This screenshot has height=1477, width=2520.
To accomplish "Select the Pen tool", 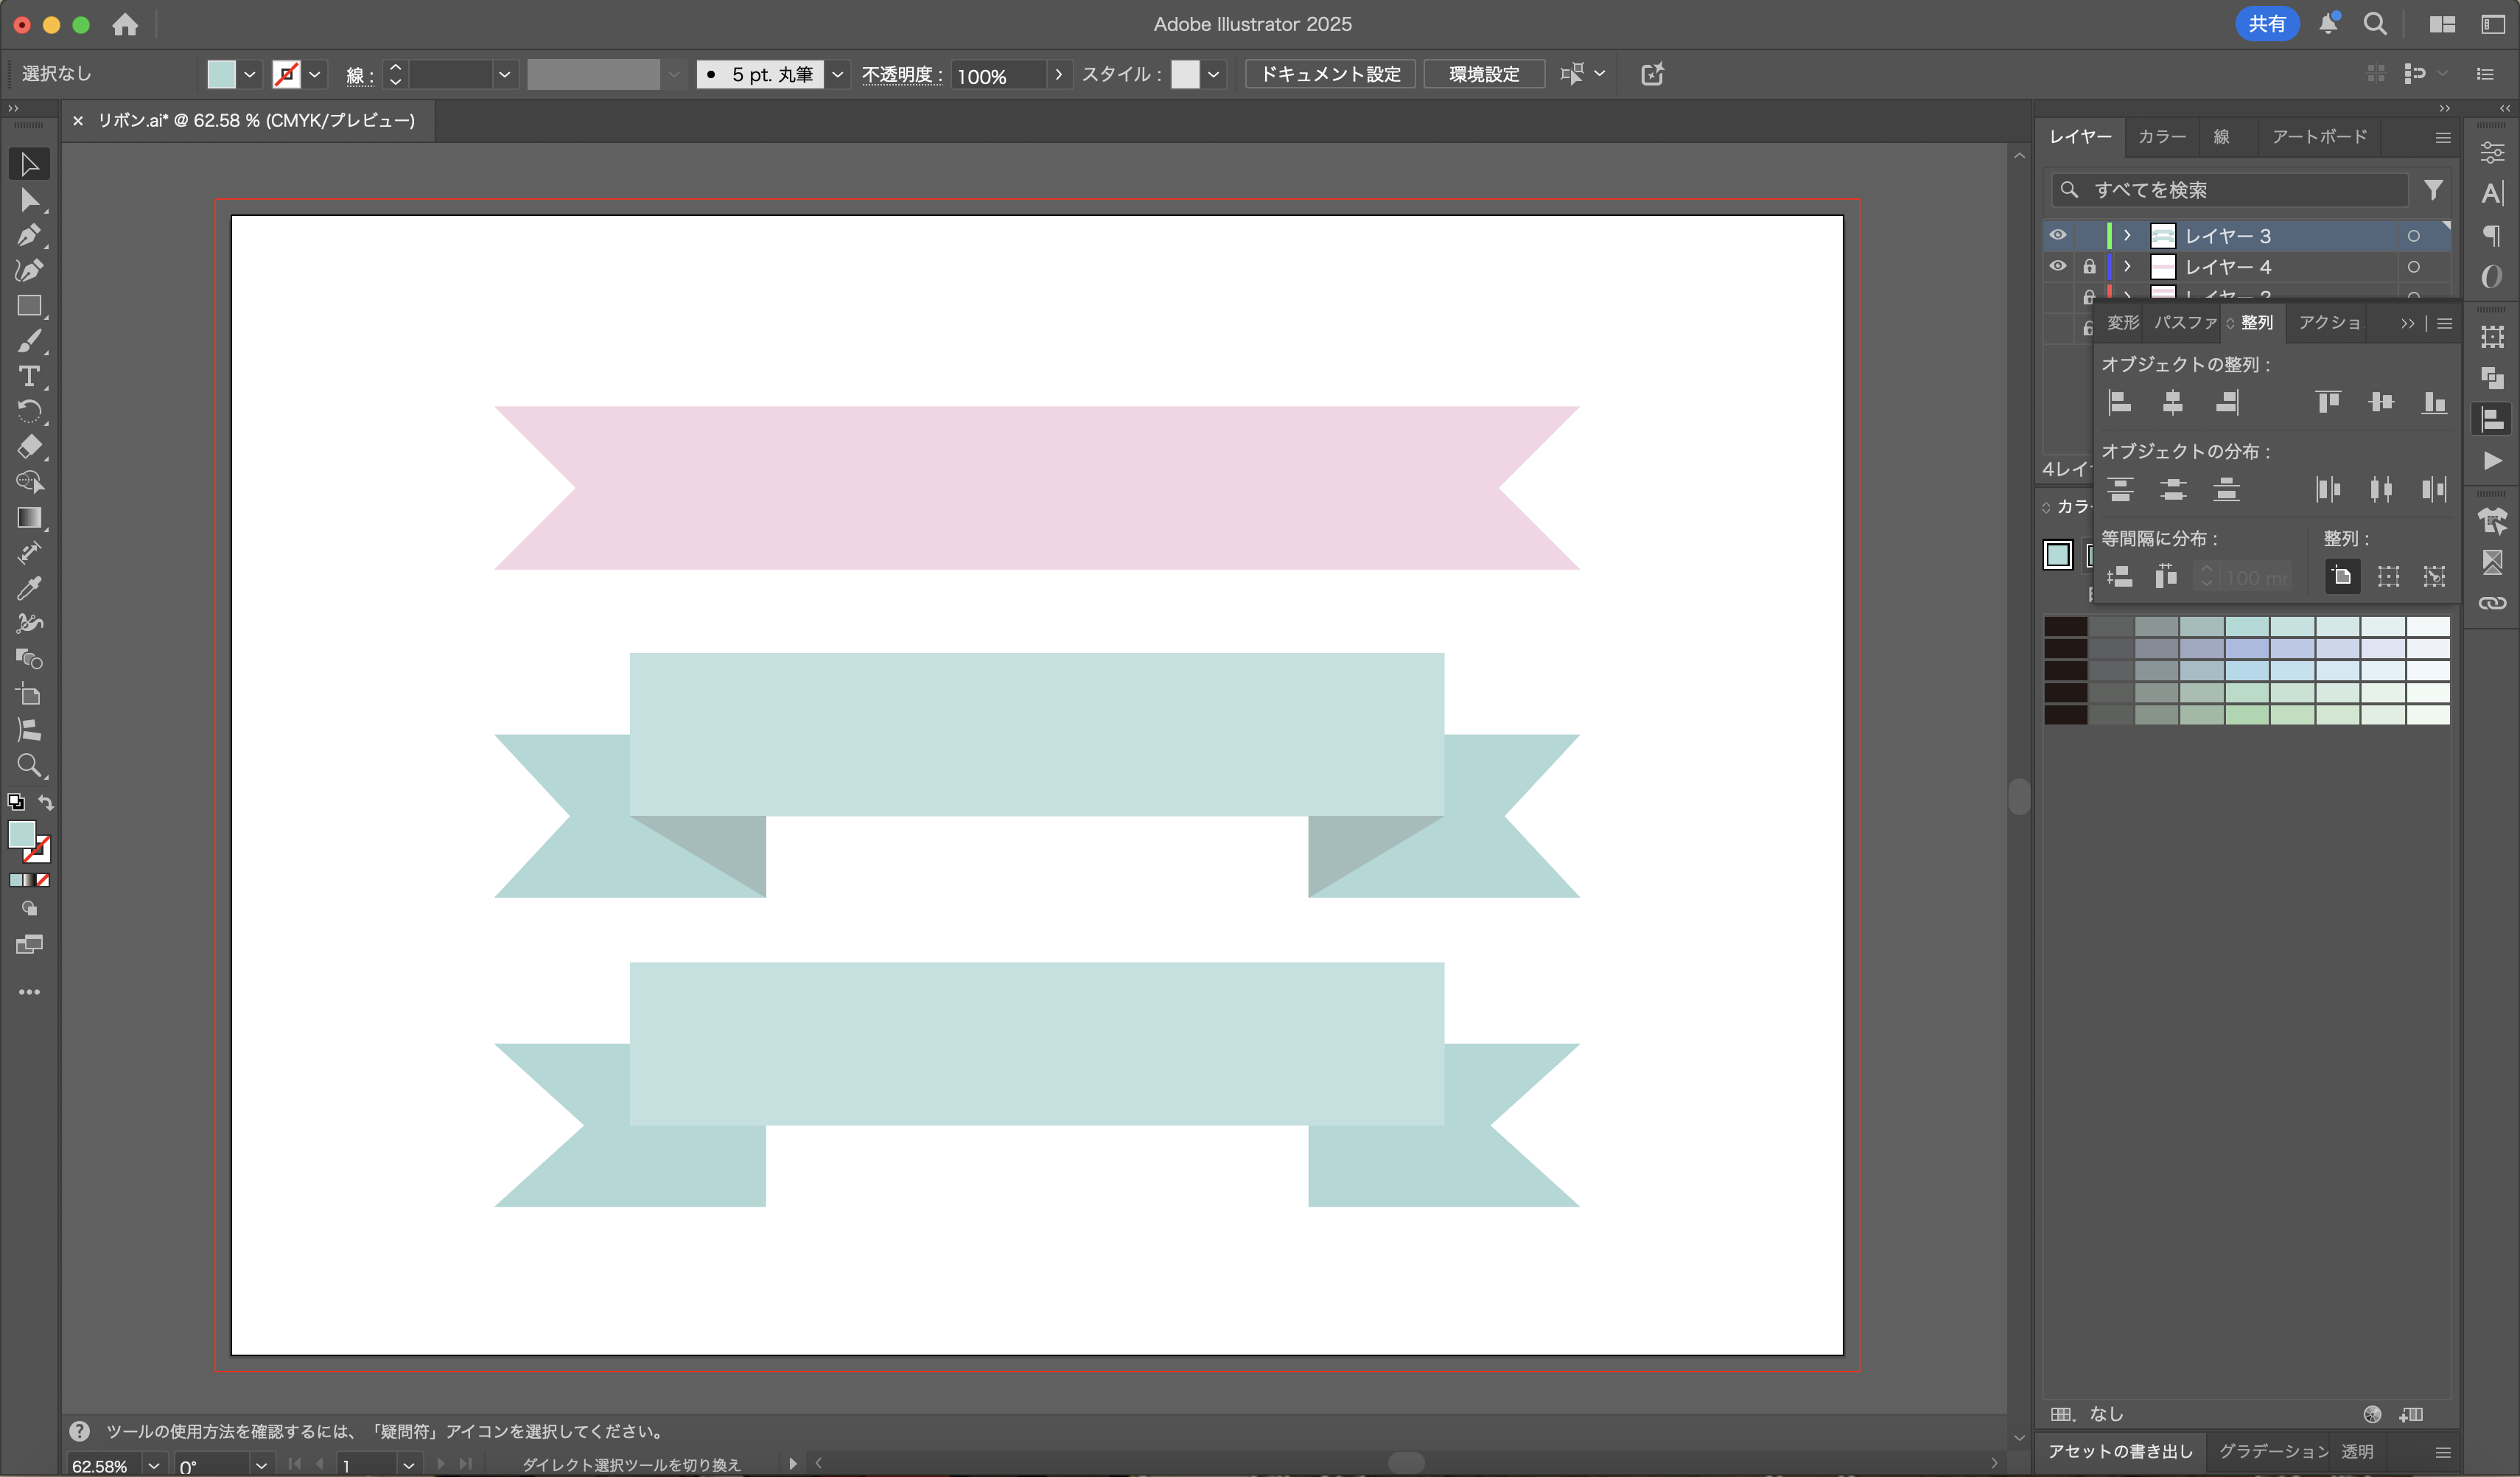I will point(28,235).
